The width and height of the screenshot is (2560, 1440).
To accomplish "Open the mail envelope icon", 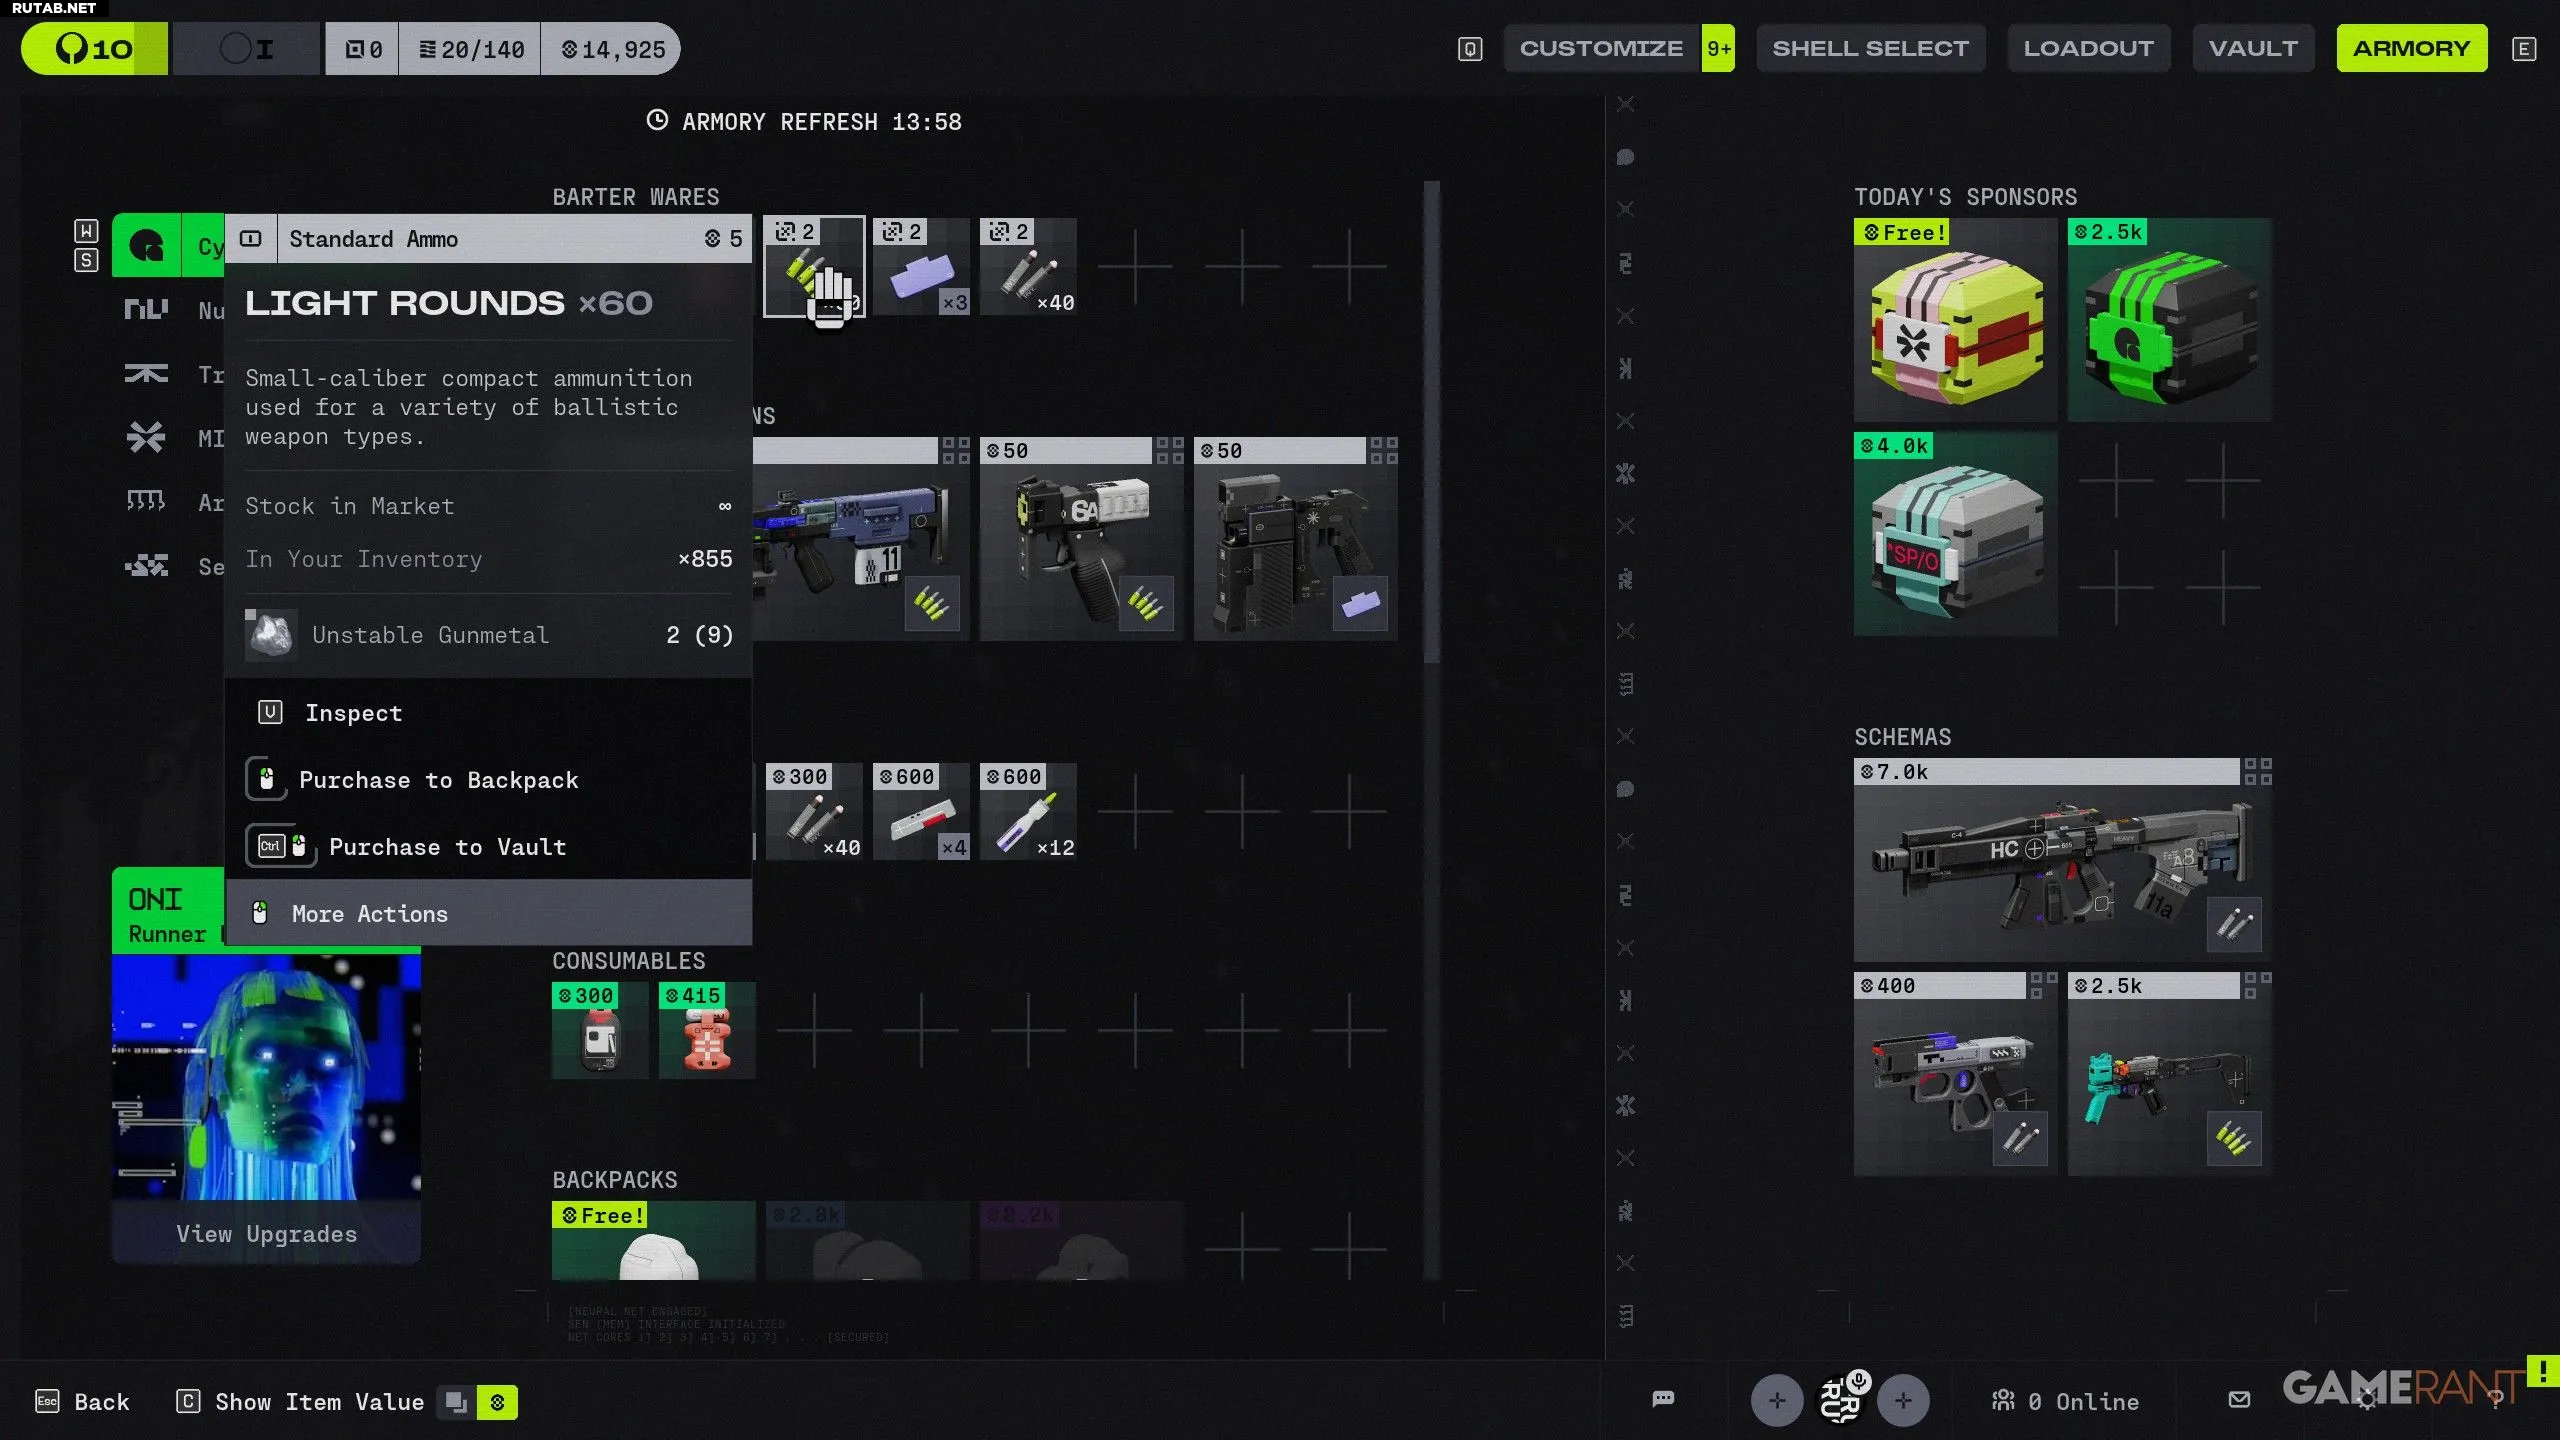I will pos(2239,1400).
